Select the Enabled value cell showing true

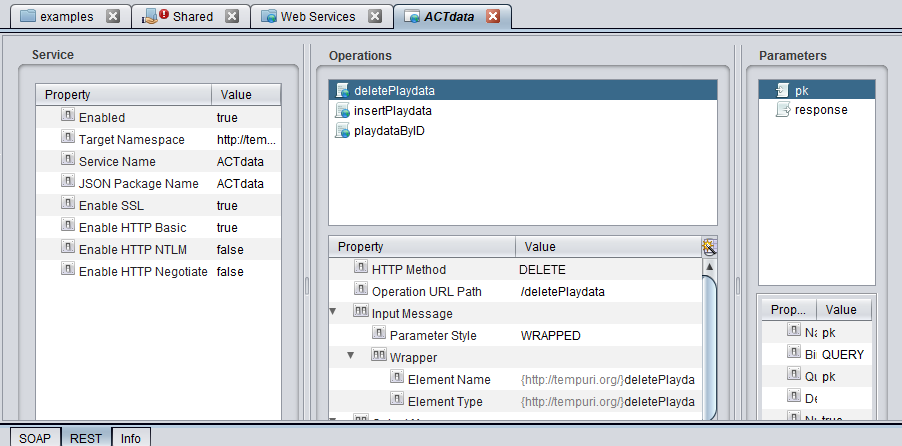[x=227, y=117]
